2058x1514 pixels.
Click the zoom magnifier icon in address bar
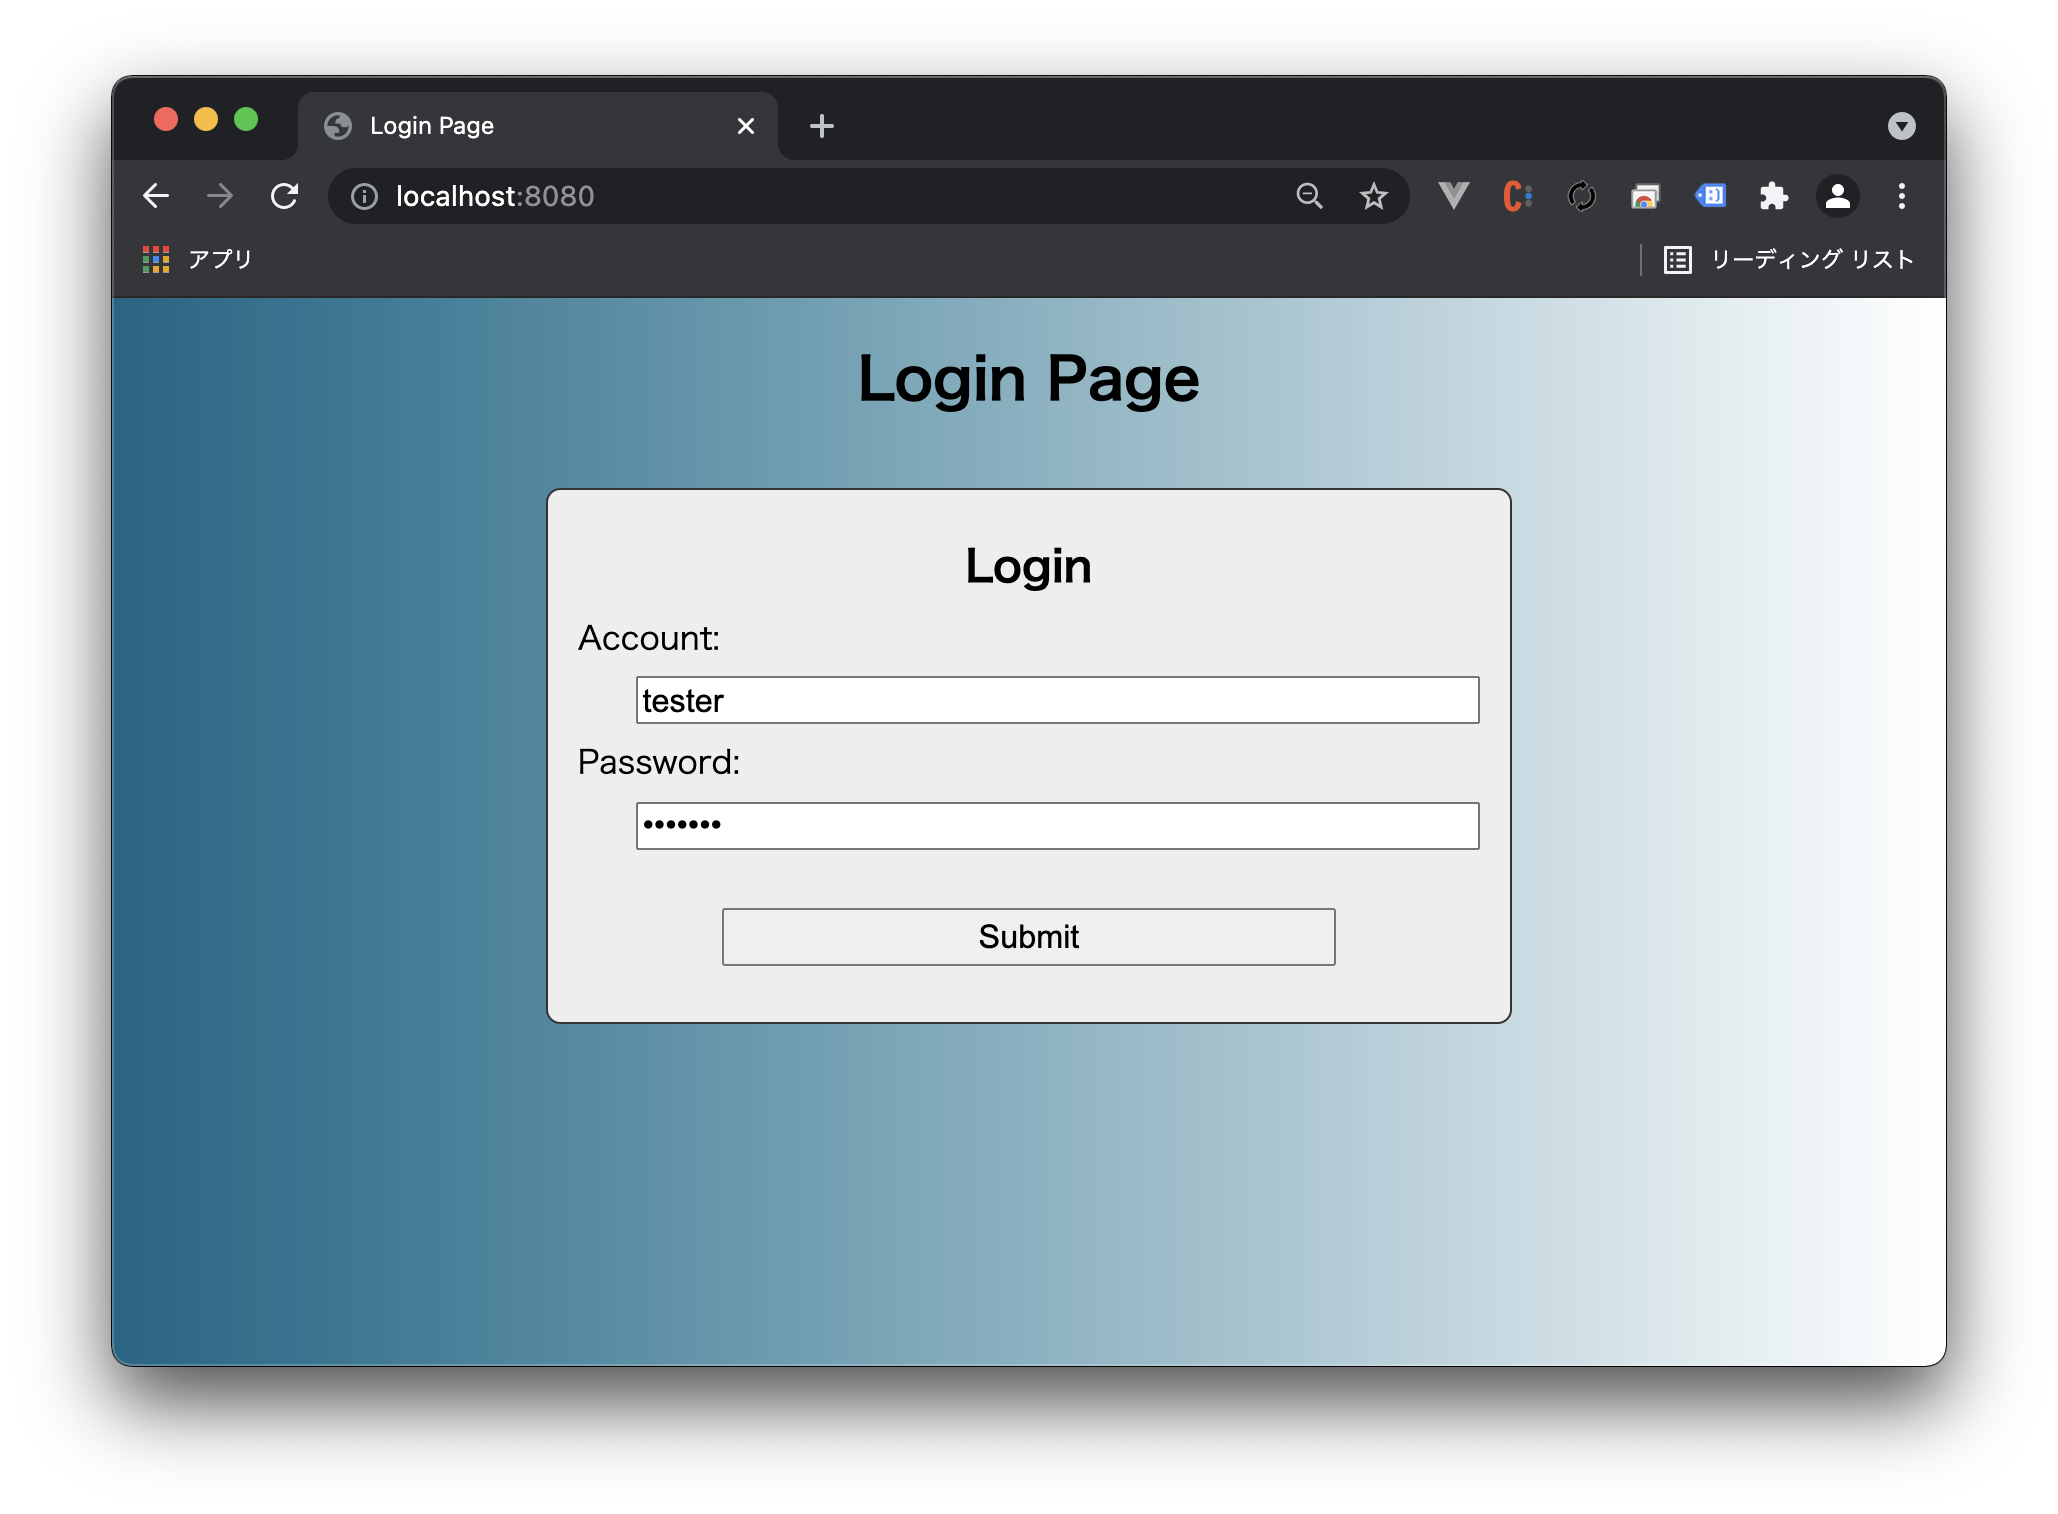[1309, 196]
